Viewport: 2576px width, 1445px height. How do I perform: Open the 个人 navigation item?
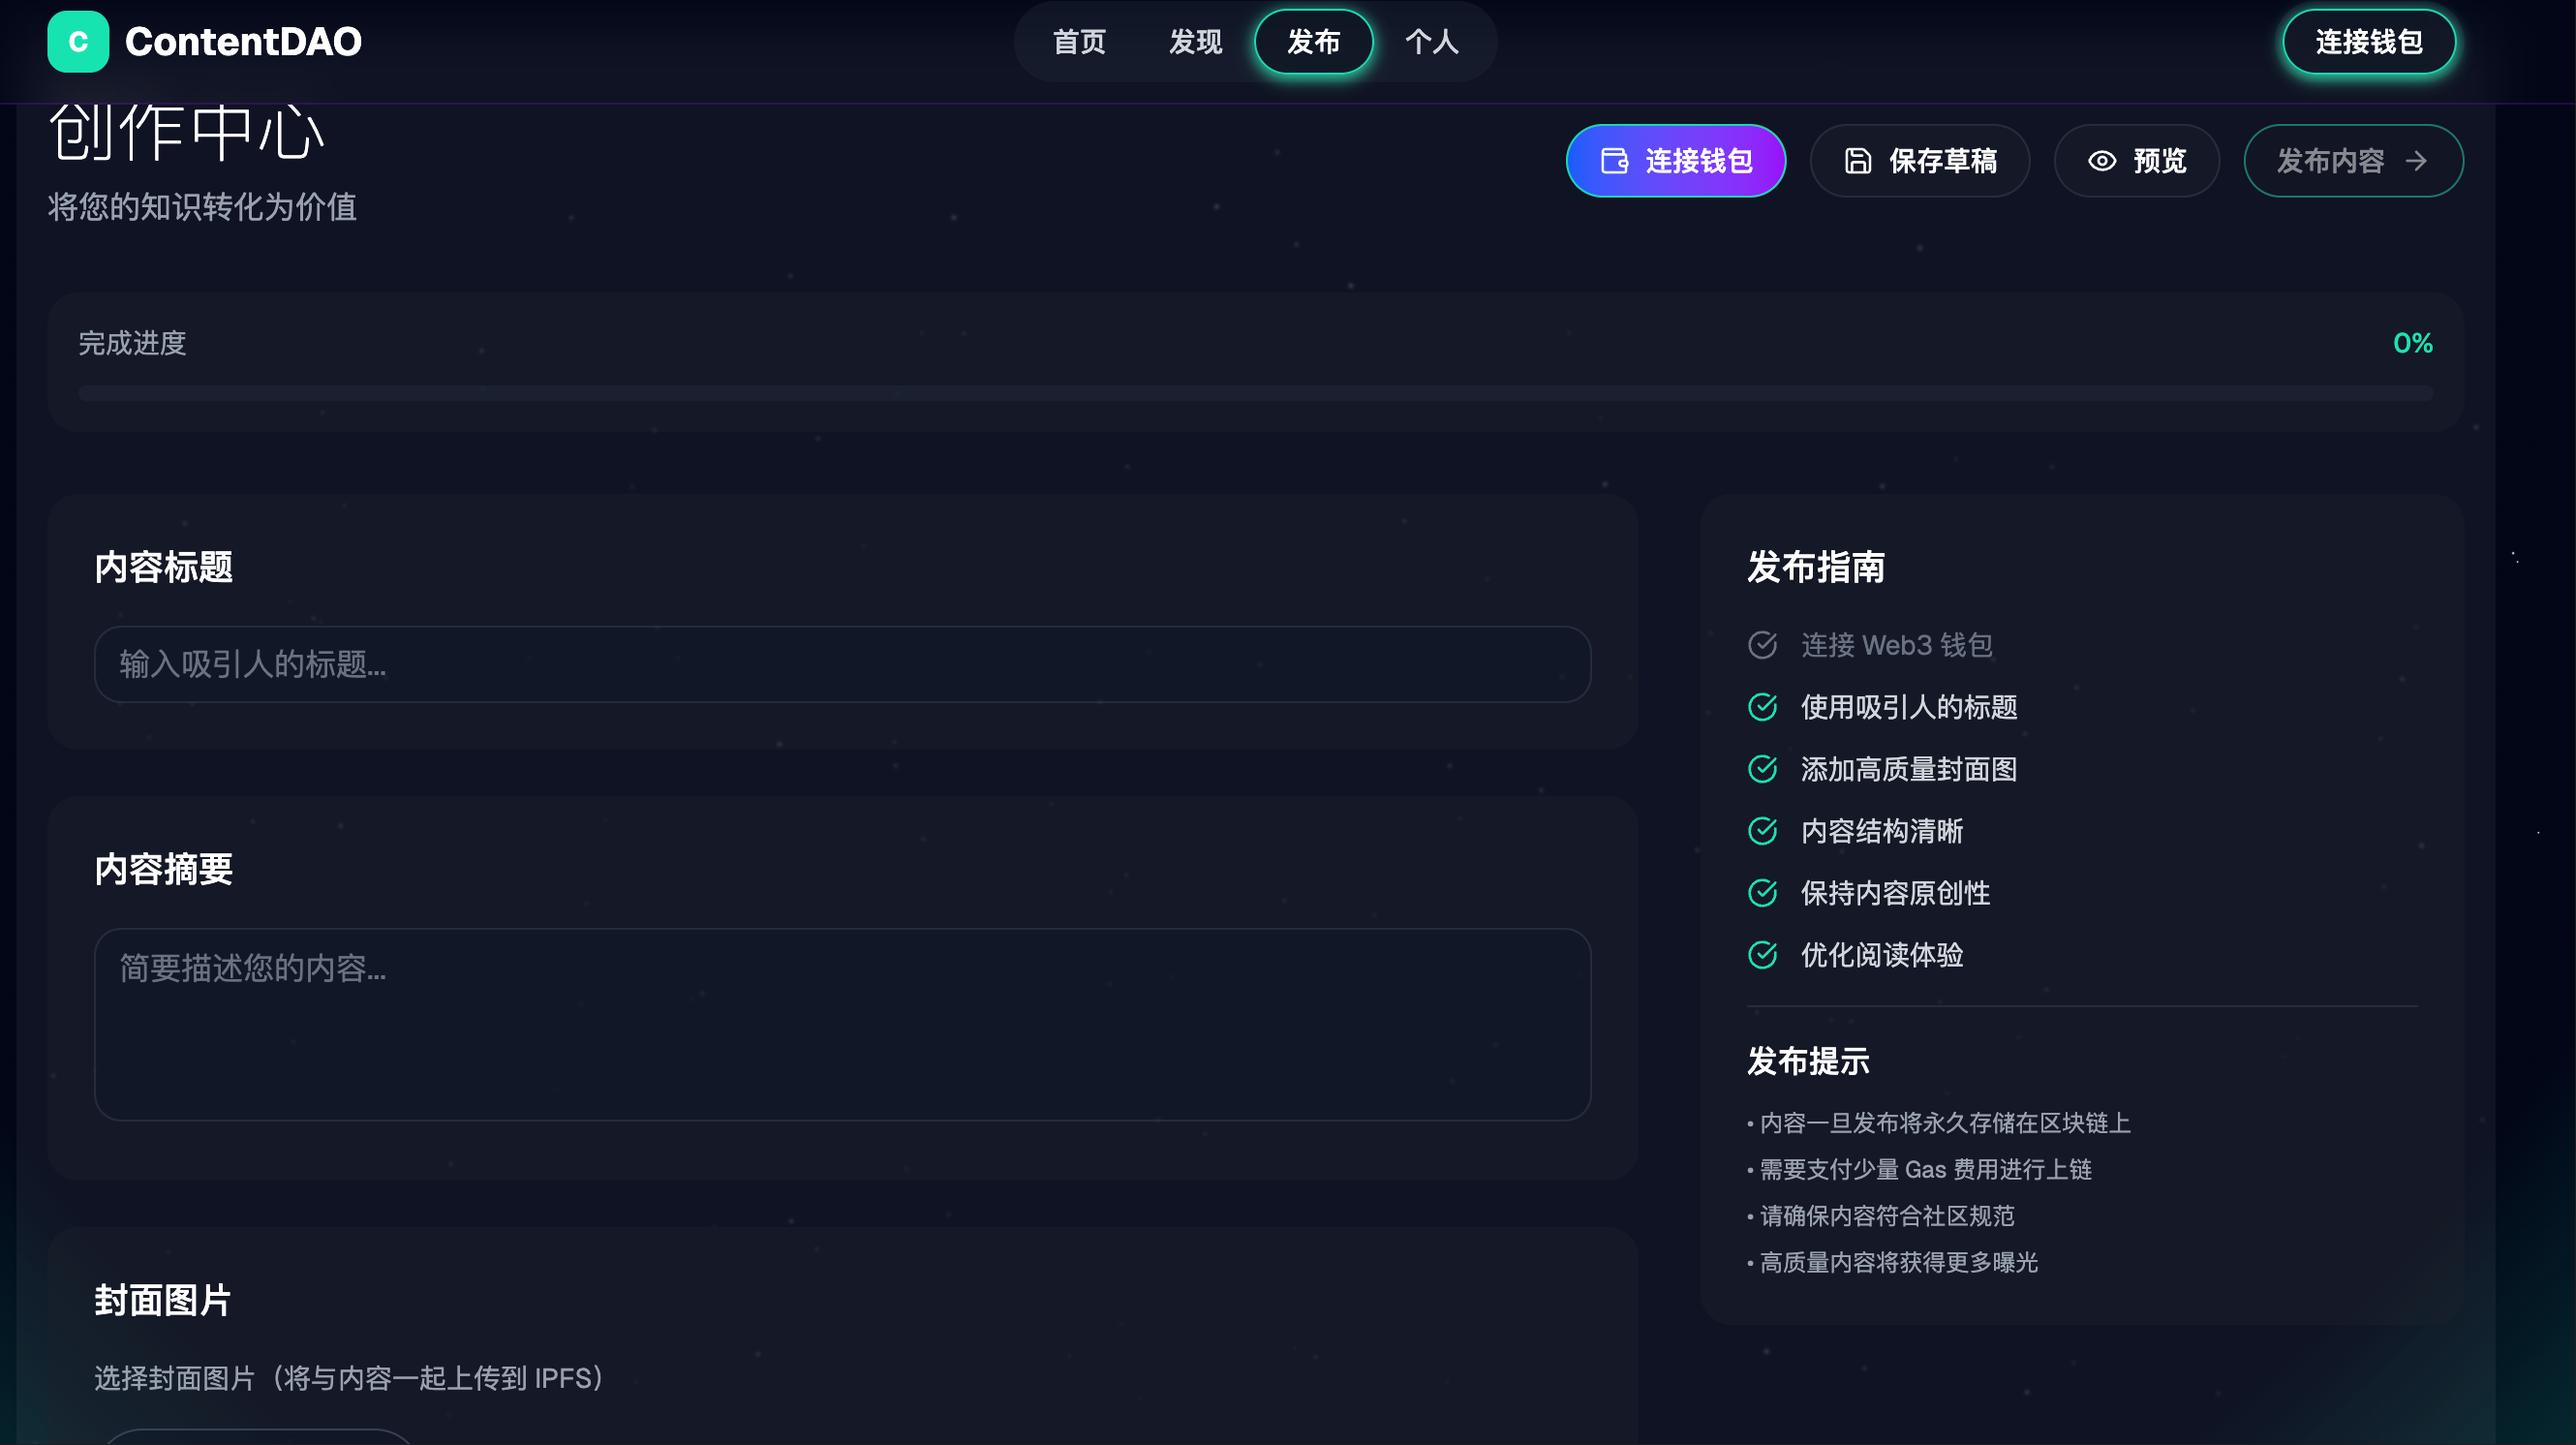pyautogui.click(x=1432, y=42)
